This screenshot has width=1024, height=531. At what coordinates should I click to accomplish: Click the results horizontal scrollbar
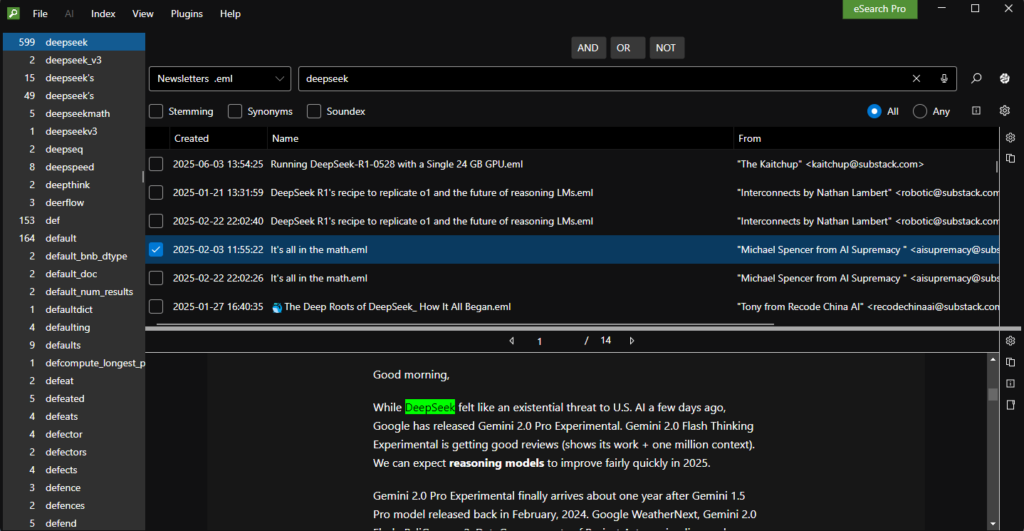click(465, 323)
